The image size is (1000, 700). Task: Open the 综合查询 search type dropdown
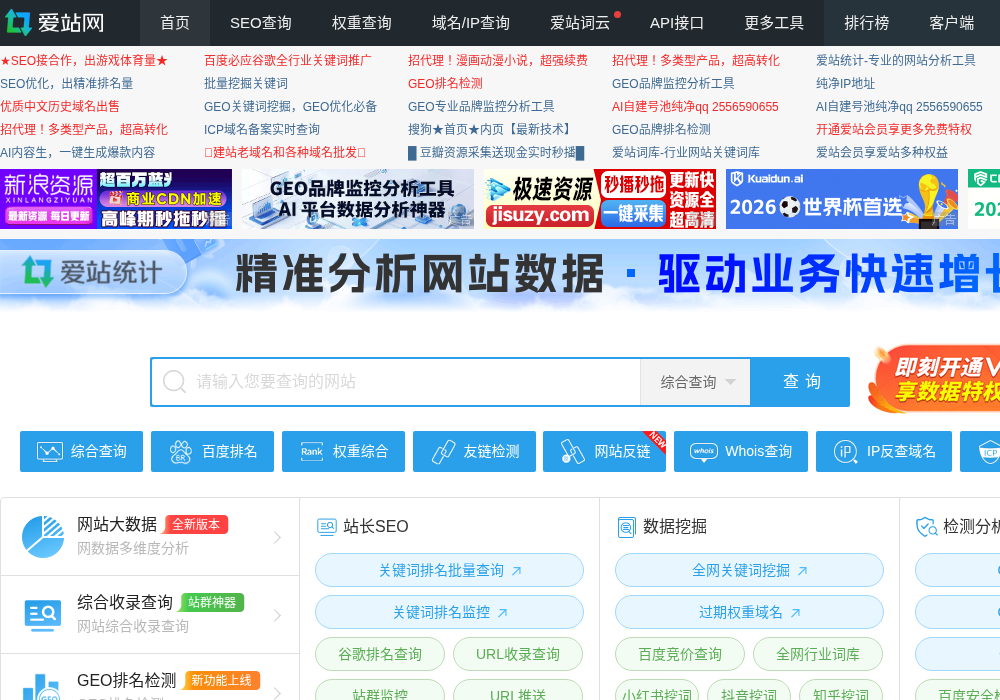coord(695,382)
